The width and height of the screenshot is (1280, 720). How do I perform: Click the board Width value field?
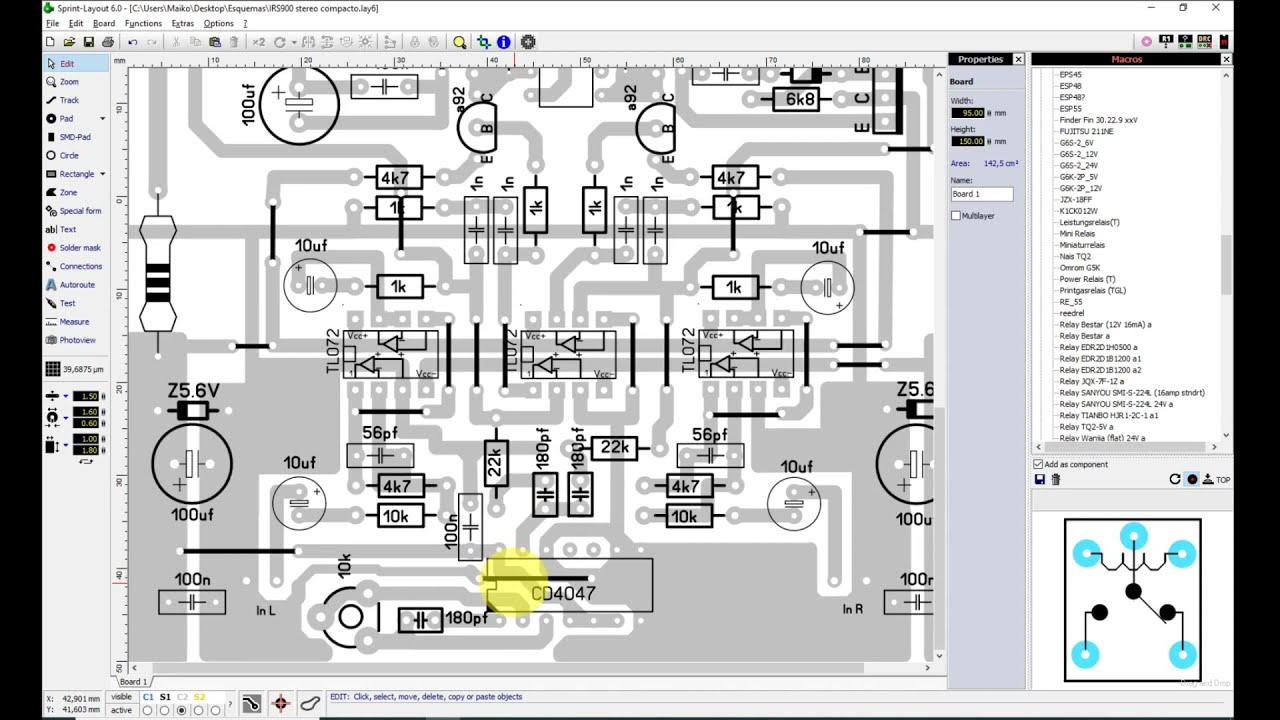pos(967,113)
